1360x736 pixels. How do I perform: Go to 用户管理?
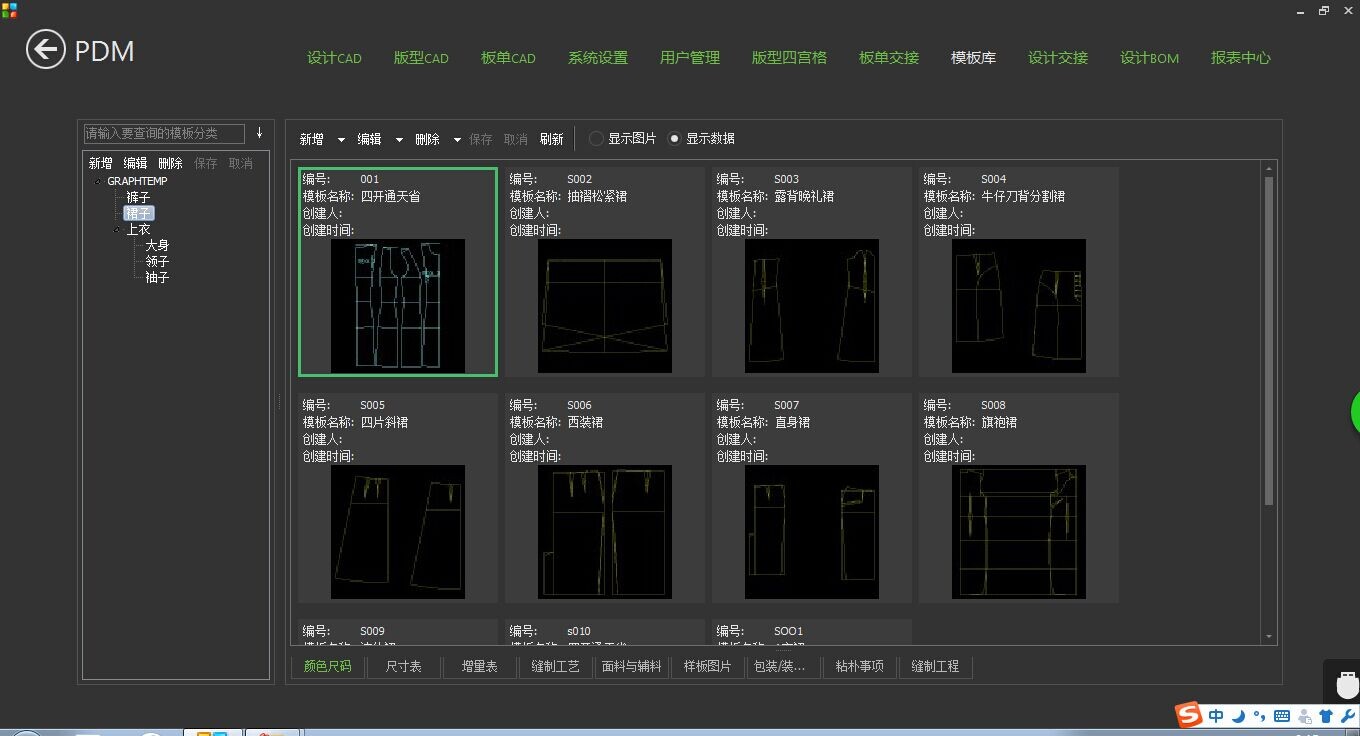point(690,58)
